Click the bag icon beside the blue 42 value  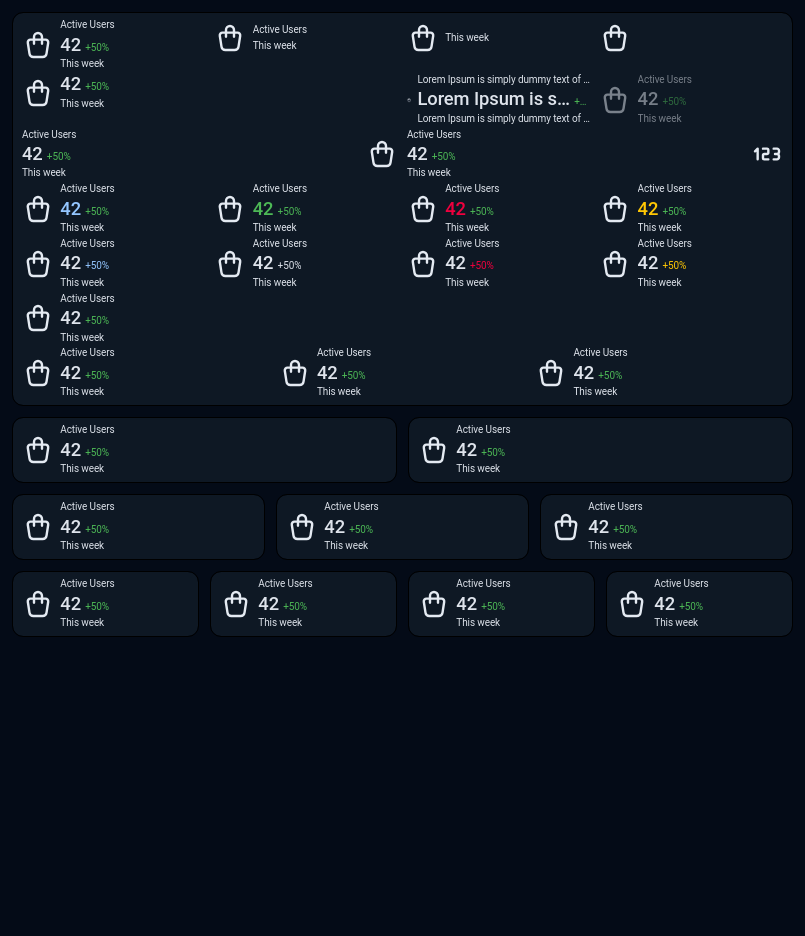coord(38,209)
